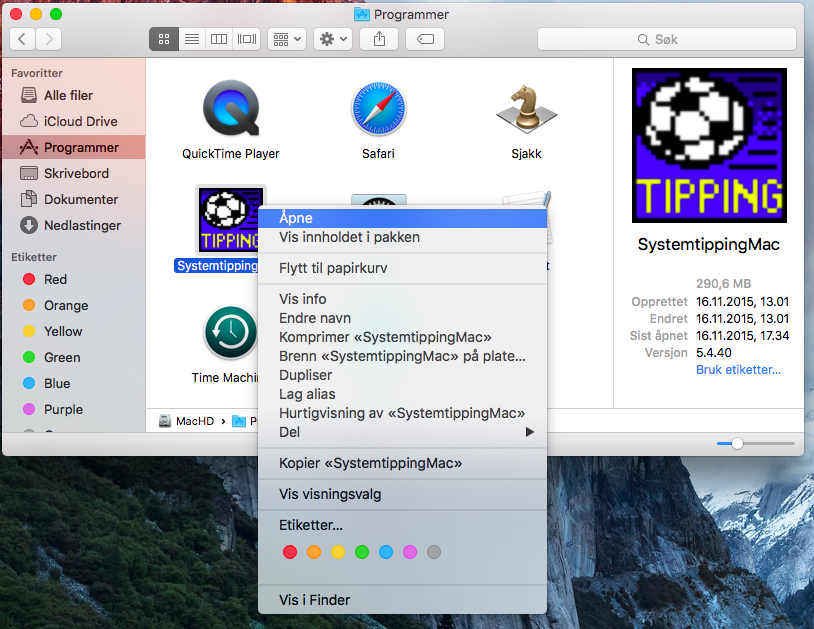Choose Etiketter… in context menu
Screen dimensions: 814x629
(x=402, y=525)
